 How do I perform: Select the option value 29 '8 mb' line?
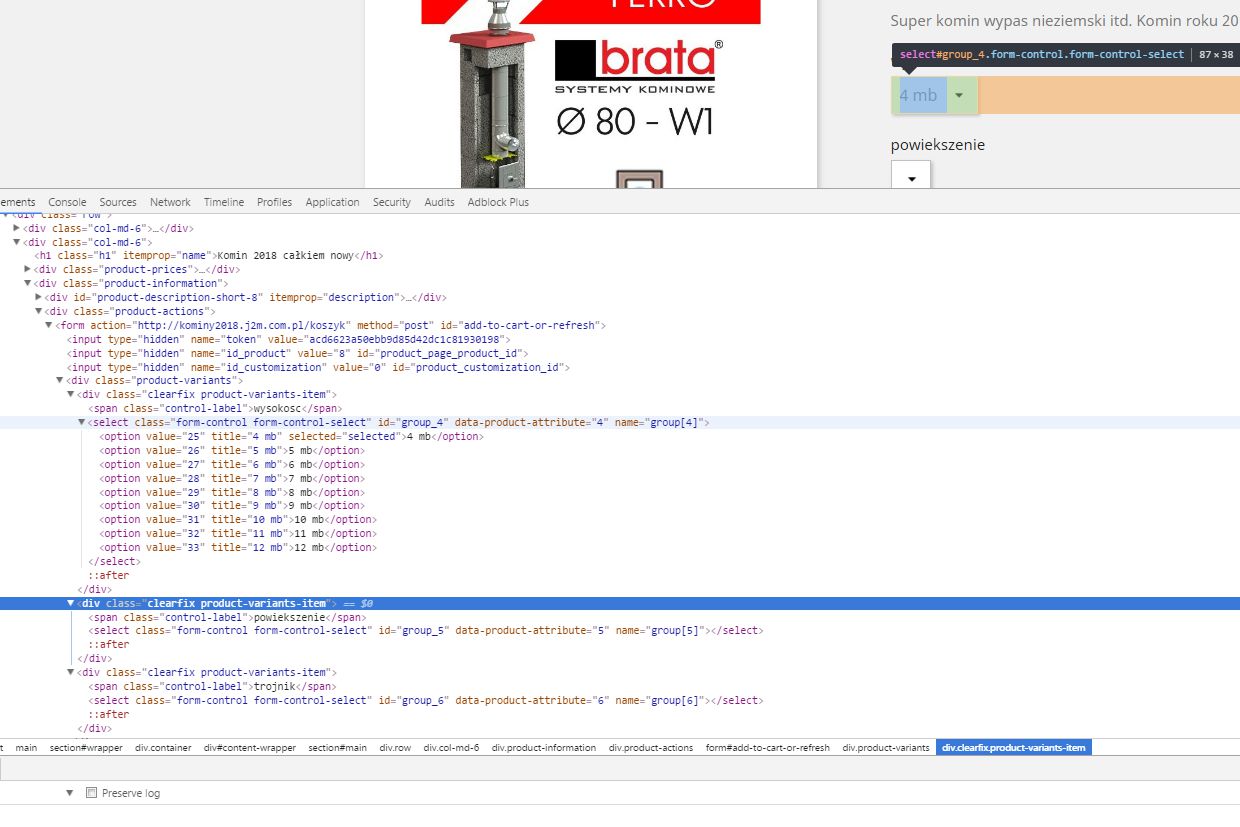[x=232, y=493]
